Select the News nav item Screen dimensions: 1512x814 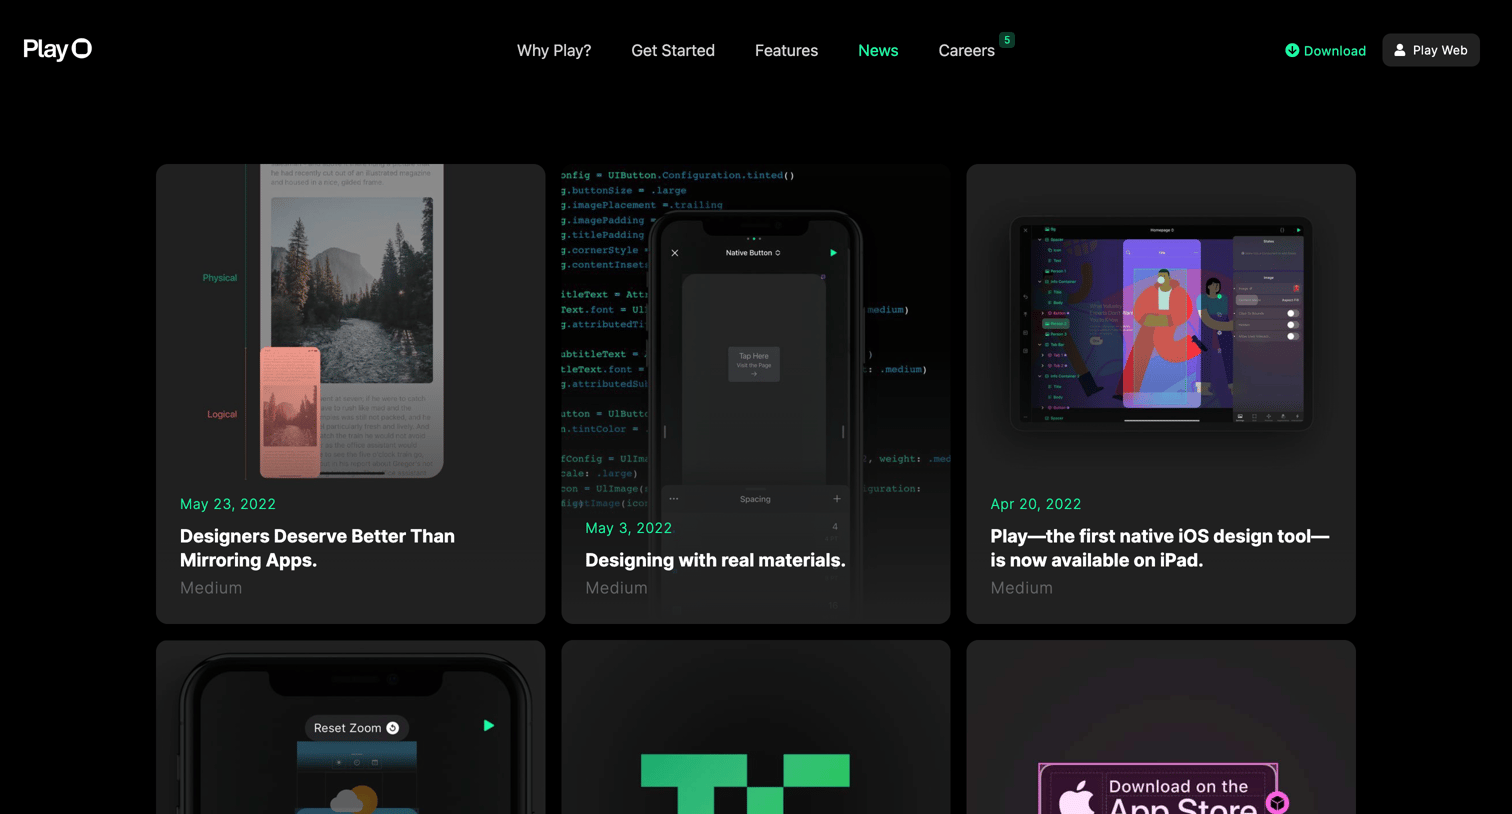click(878, 50)
